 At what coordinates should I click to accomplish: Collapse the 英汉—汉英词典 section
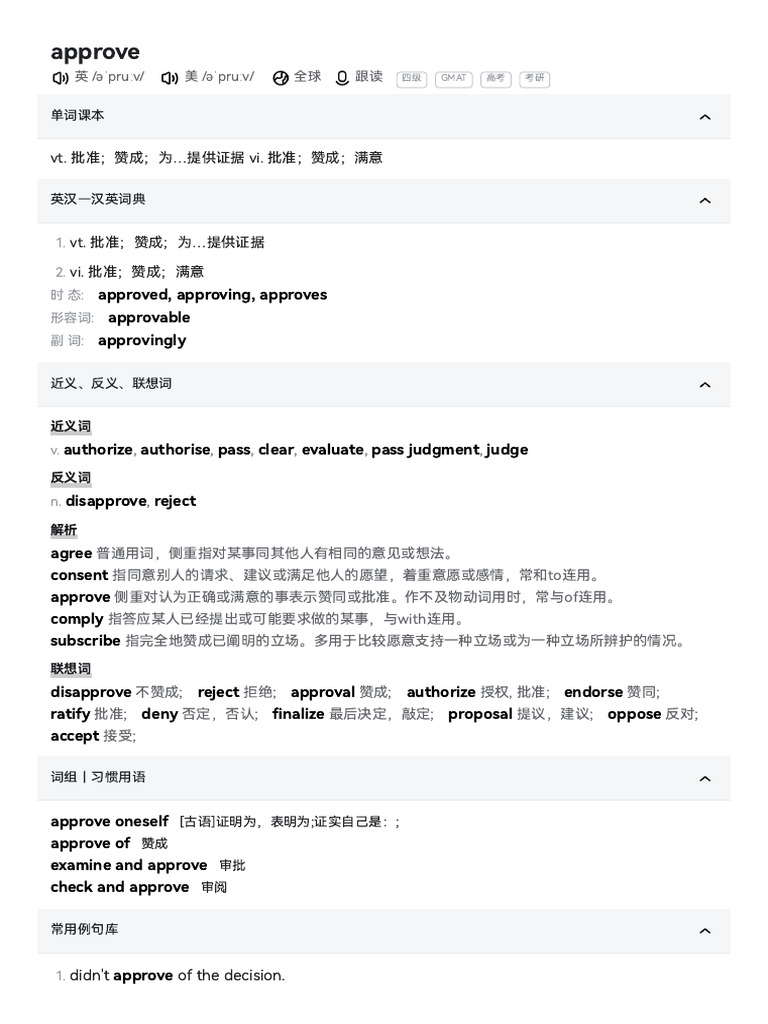(x=705, y=200)
